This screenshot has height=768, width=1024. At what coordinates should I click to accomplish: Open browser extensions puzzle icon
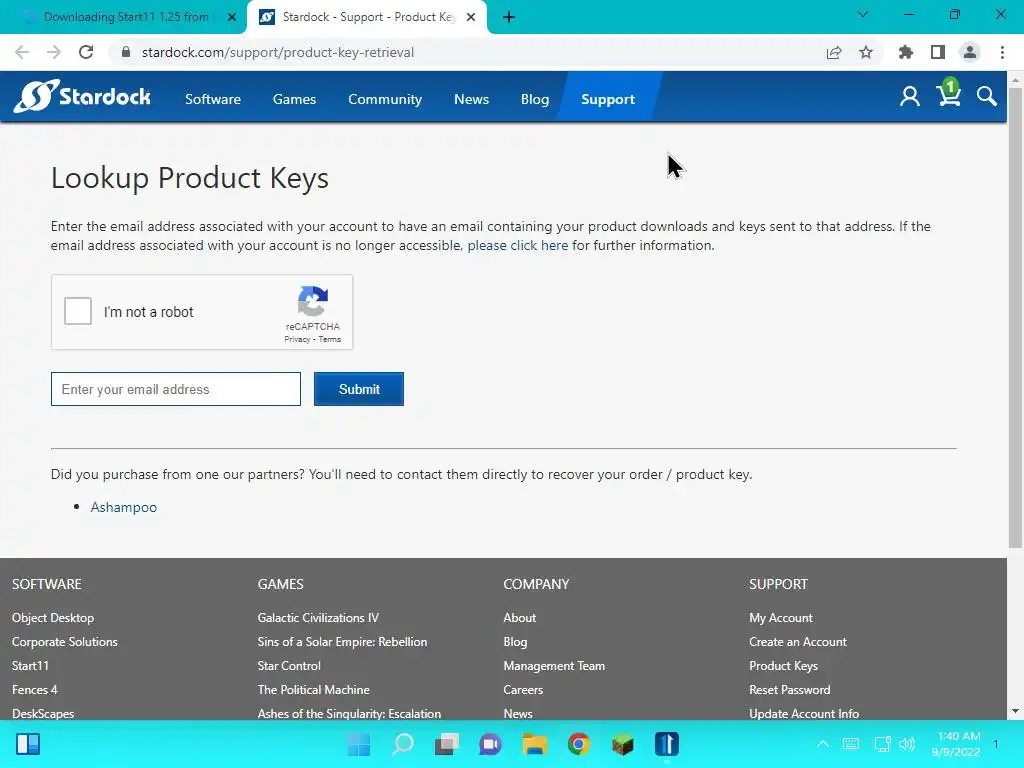(906, 52)
